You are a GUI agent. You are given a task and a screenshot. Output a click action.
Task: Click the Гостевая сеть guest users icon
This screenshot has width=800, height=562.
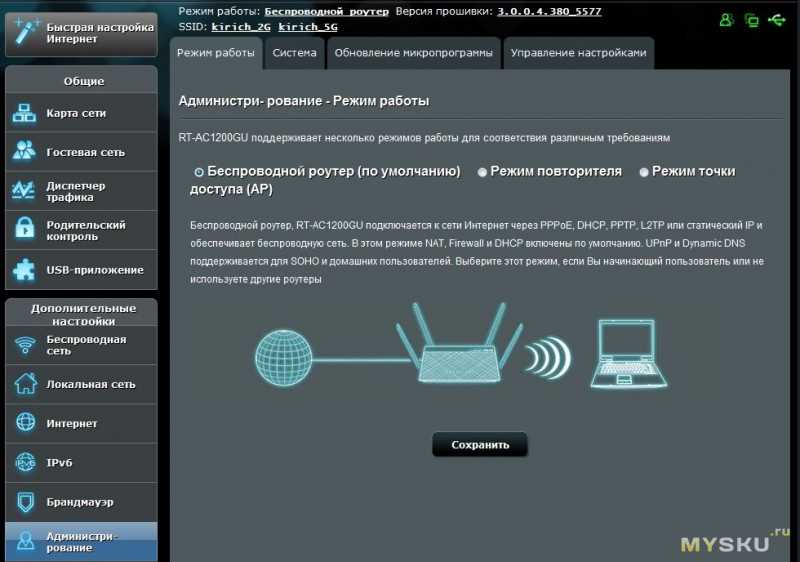pos(24,151)
